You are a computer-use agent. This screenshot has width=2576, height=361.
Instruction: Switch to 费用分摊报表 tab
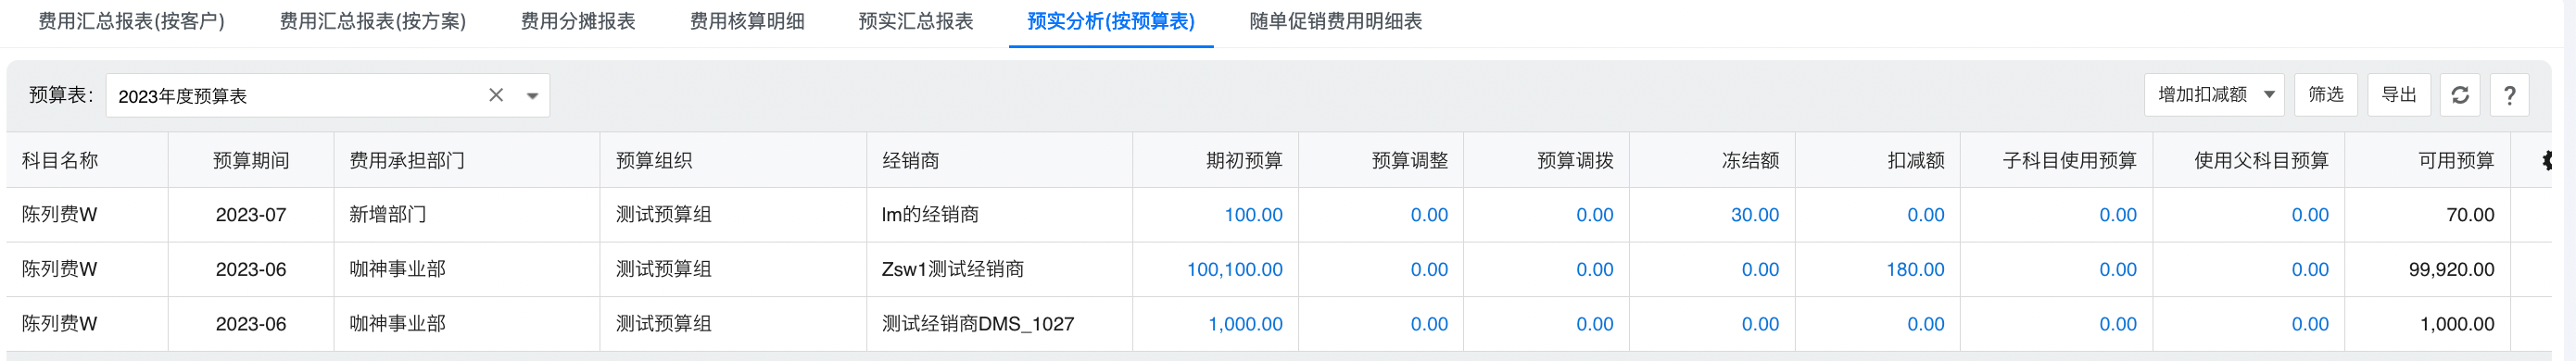pyautogui.click(x=578, y=21)
